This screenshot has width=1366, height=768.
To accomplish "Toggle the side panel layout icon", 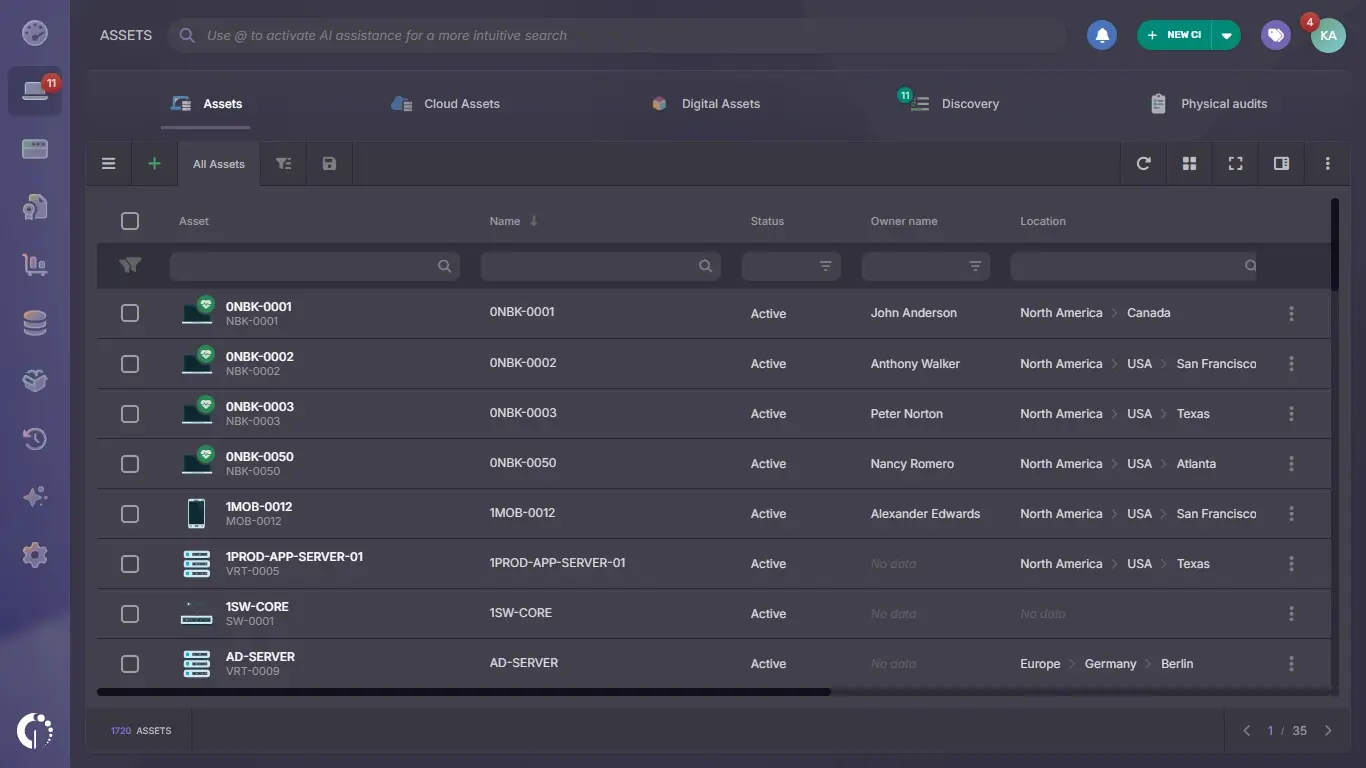I will click(1282, 163).
